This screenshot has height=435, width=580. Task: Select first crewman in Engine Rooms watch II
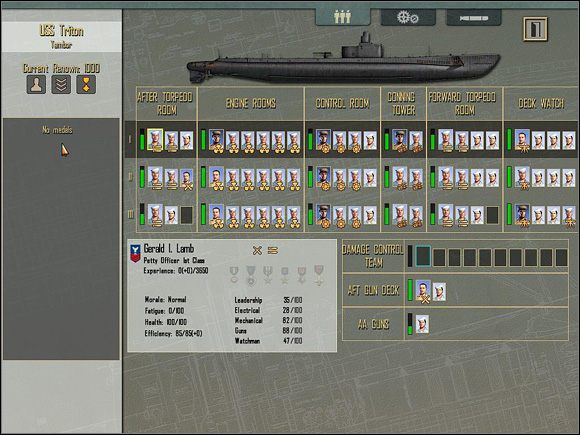216,178
